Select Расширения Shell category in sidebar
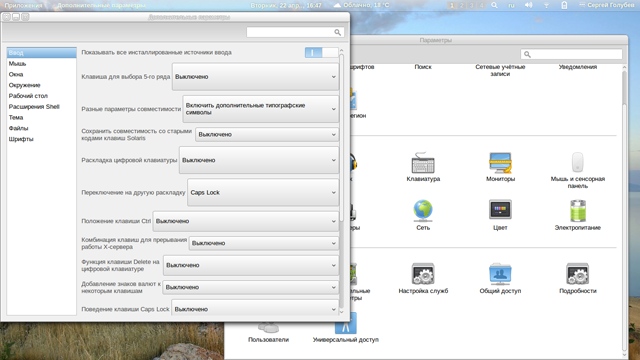640x360 pixels. pos(41,107)
